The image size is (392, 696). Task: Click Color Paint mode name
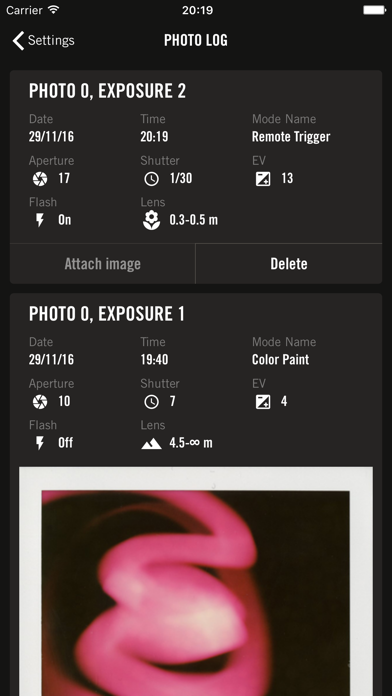280,360
